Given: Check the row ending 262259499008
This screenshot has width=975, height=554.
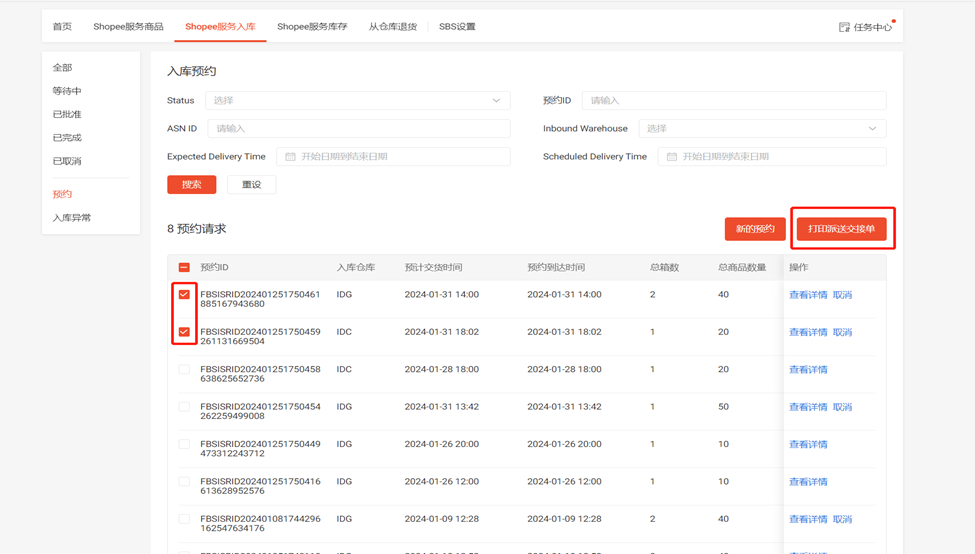Looking at the screenshot, I should coord(184,407).
